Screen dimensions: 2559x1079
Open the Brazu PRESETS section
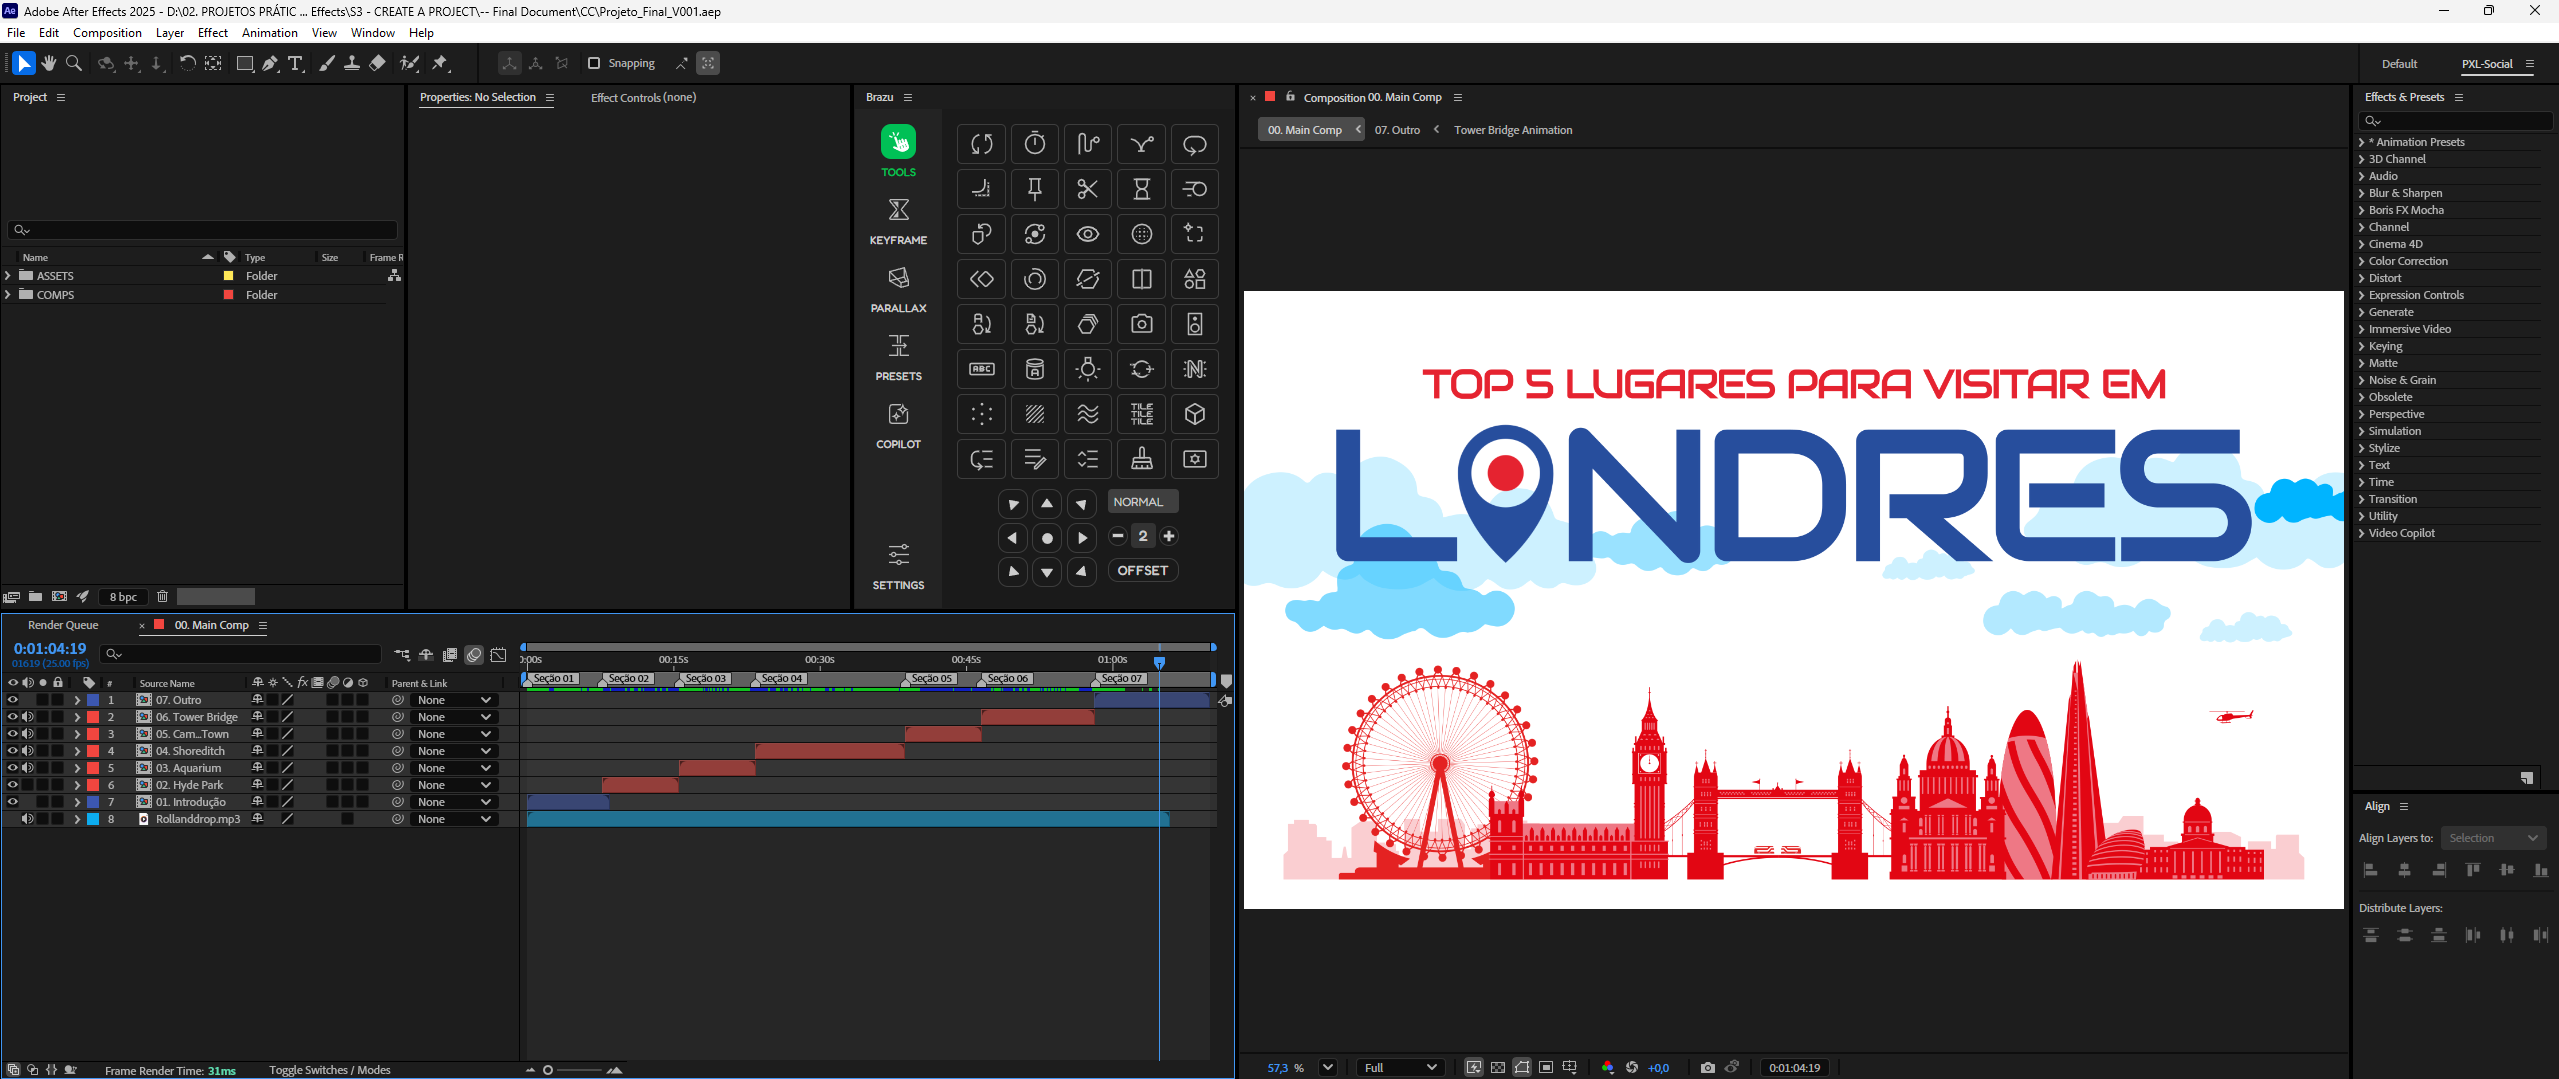click(898, 357)
